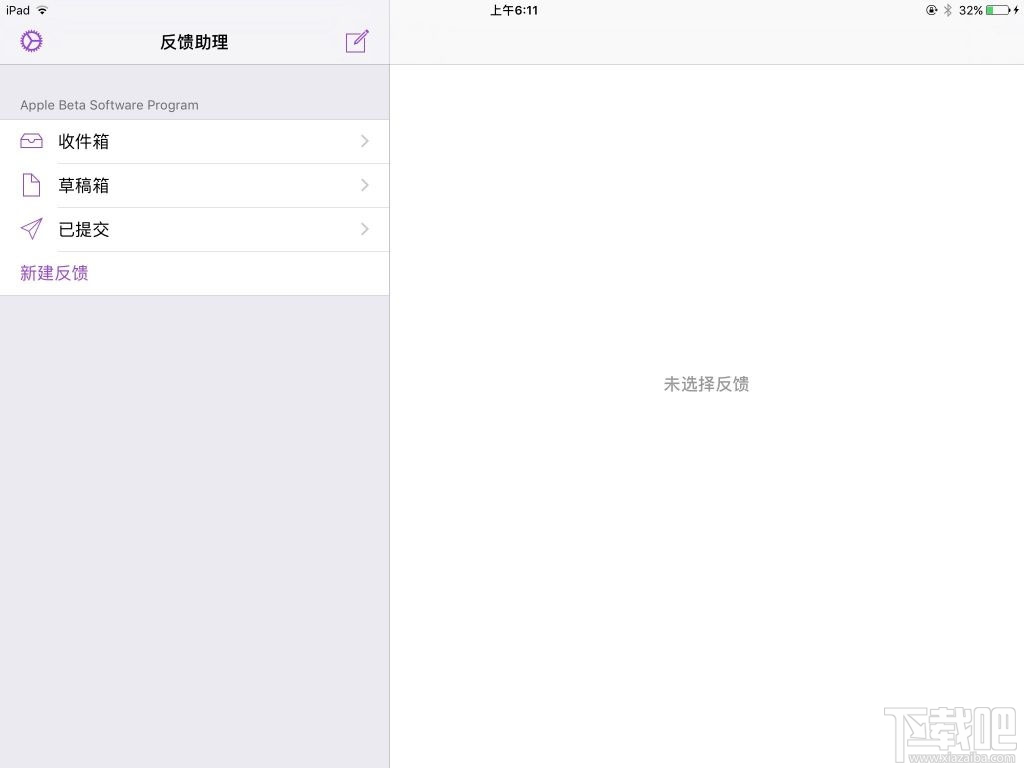1024x768 pixels.
Task: Tap the drafts document icon
Action: 31,185
